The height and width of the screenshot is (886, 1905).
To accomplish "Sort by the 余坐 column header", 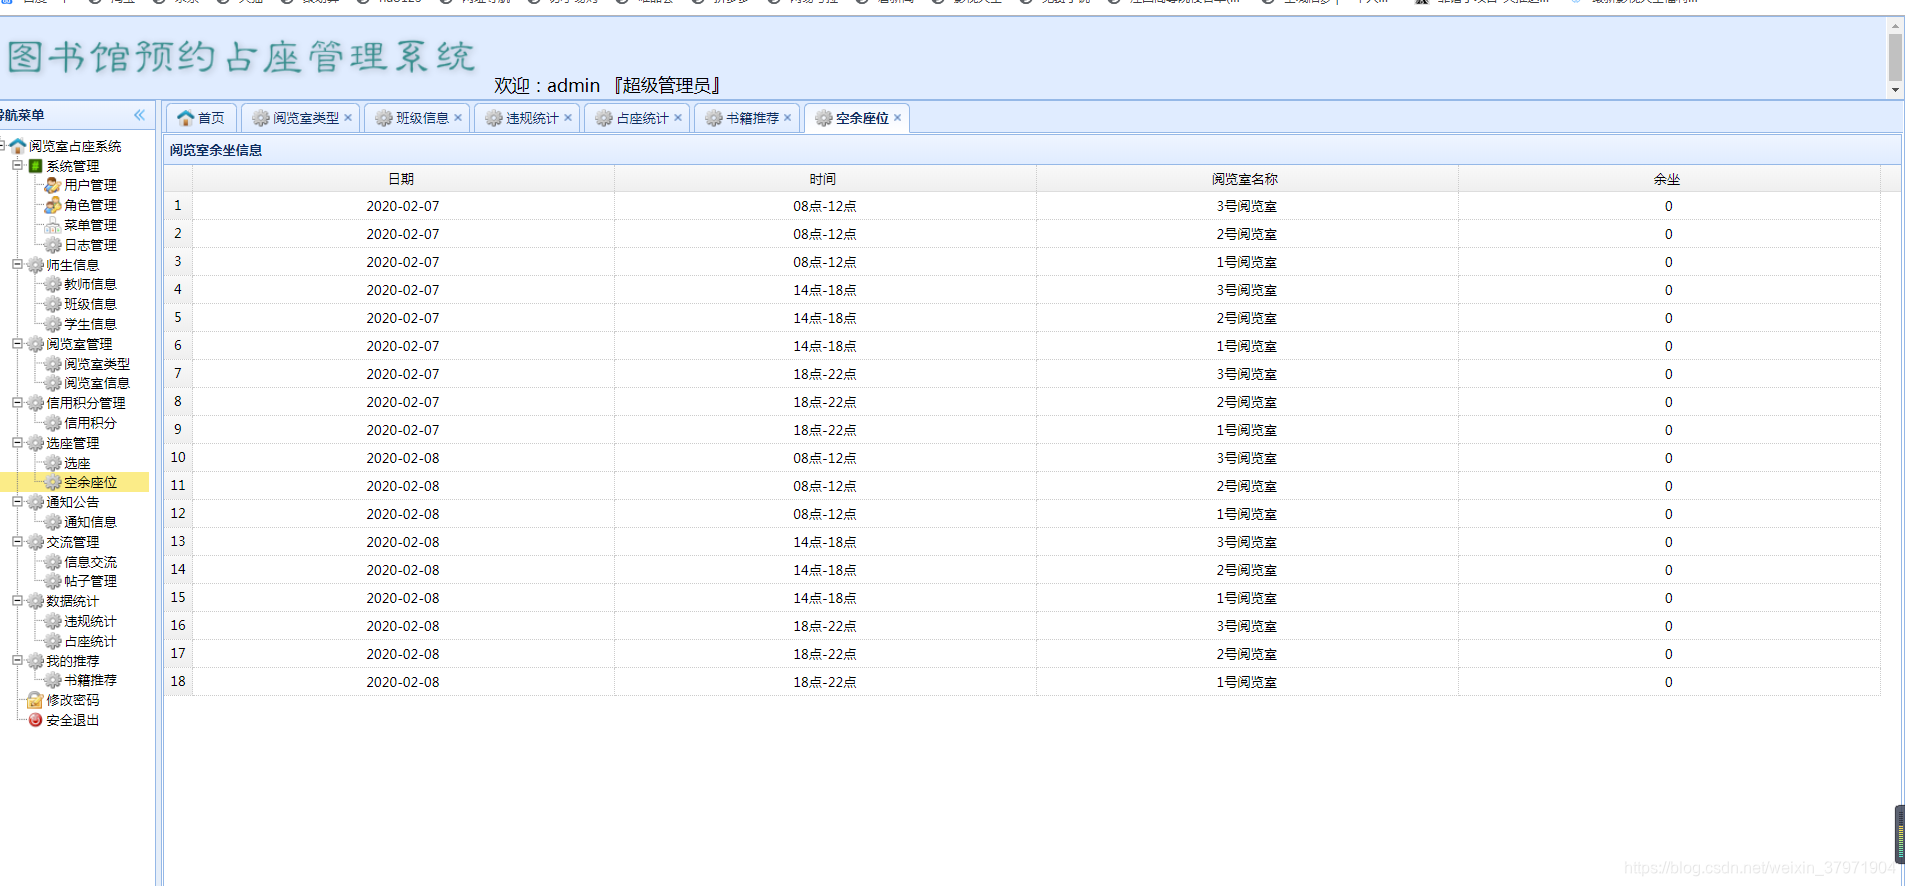I will [x=1669, y=179].
